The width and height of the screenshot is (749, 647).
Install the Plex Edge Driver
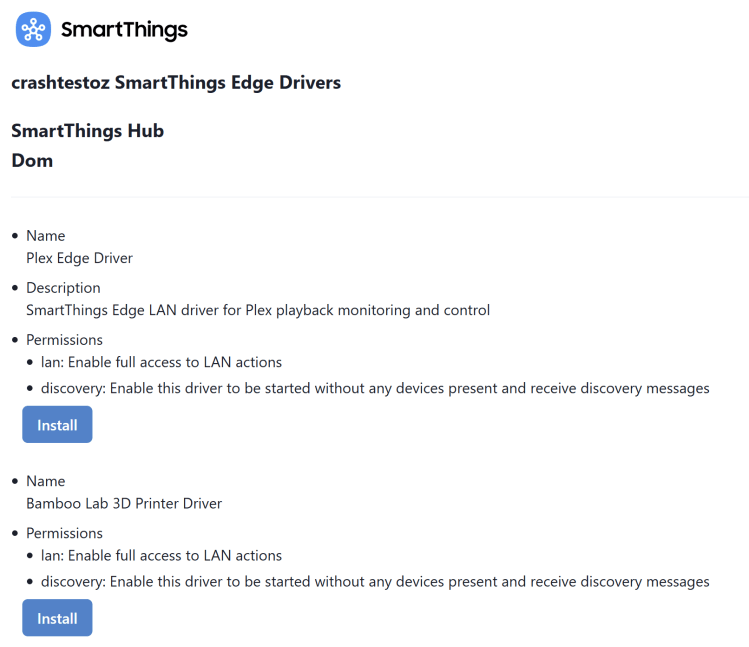pyautogui.click(x=57, y=425)
